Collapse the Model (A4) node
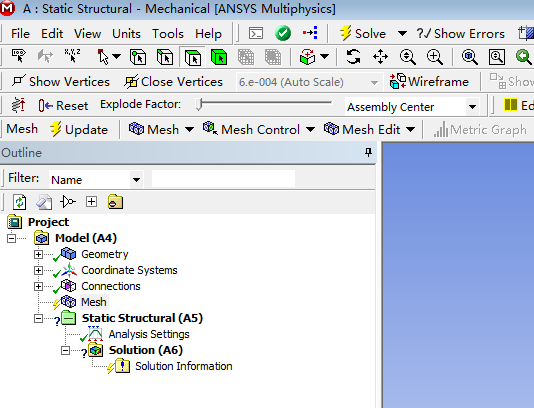The image size is (534, 408). coord(11,238)
